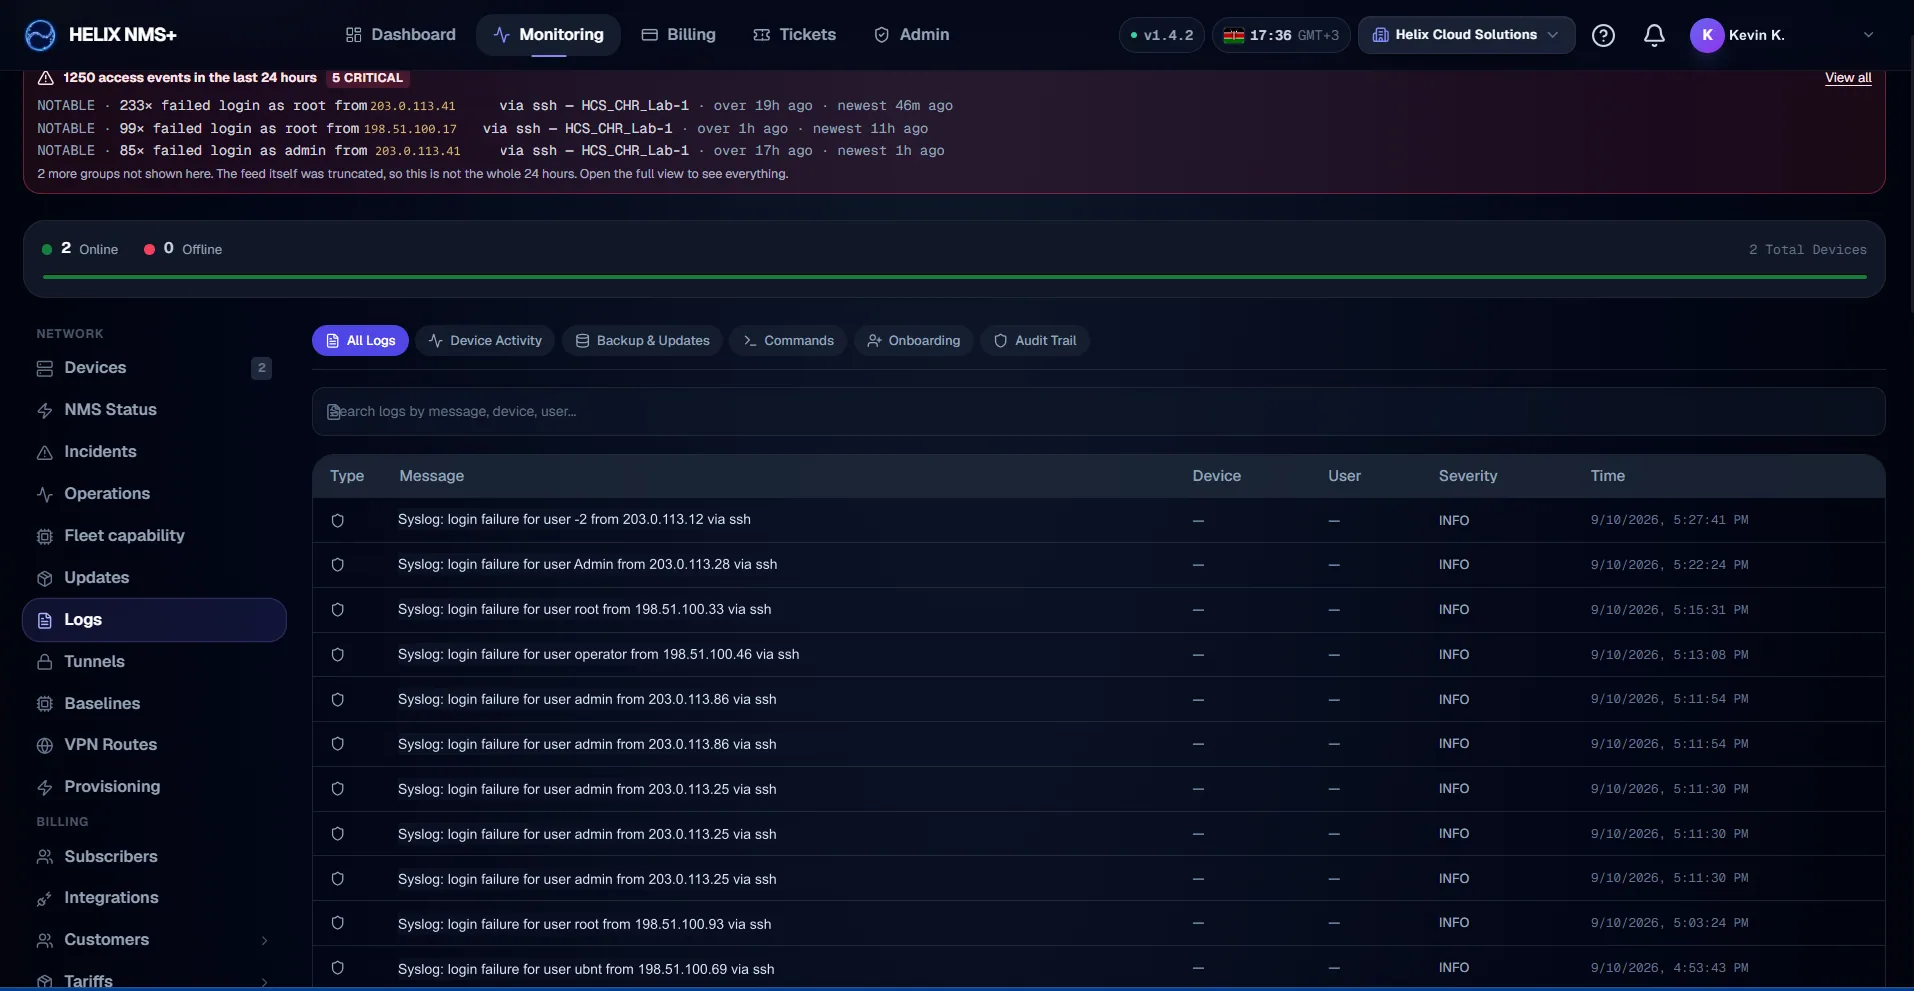This screenshot has width=1914, height=991.
Task: Open the Admin menu
Action: tap(912, 35)
